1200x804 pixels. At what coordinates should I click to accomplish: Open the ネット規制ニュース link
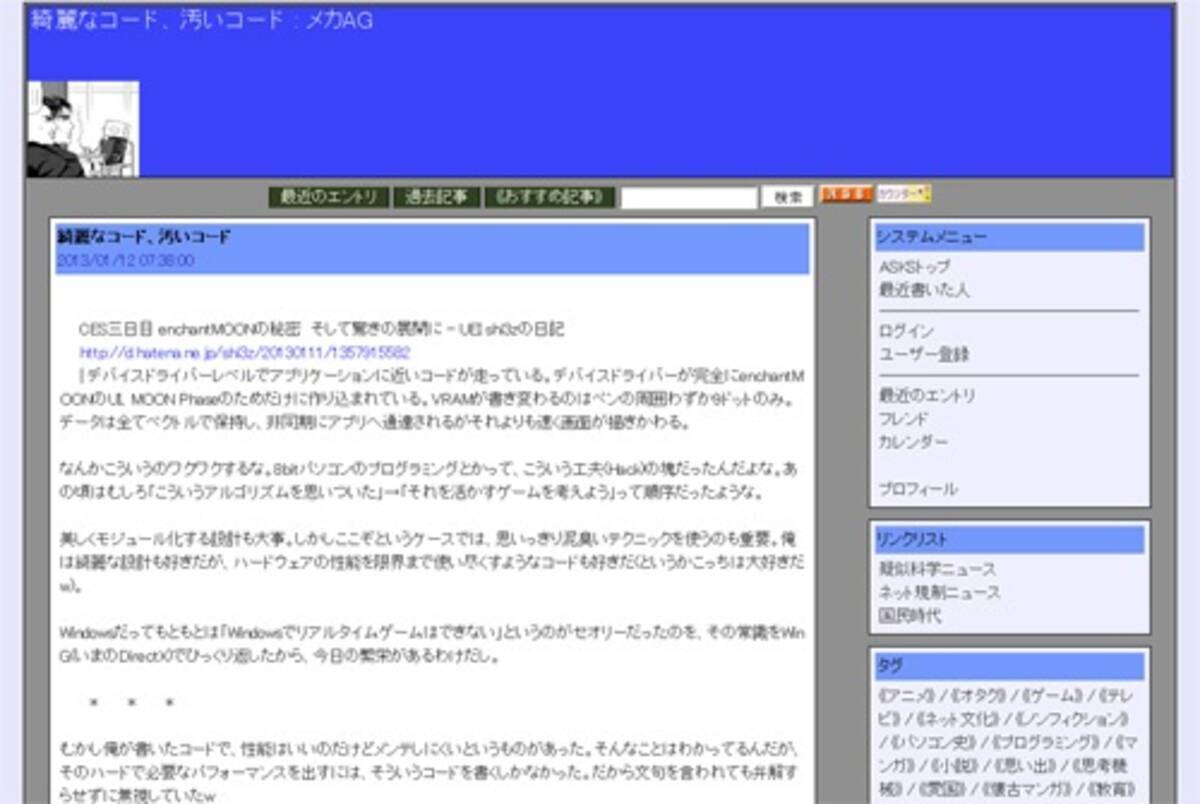tap(939, 592)
